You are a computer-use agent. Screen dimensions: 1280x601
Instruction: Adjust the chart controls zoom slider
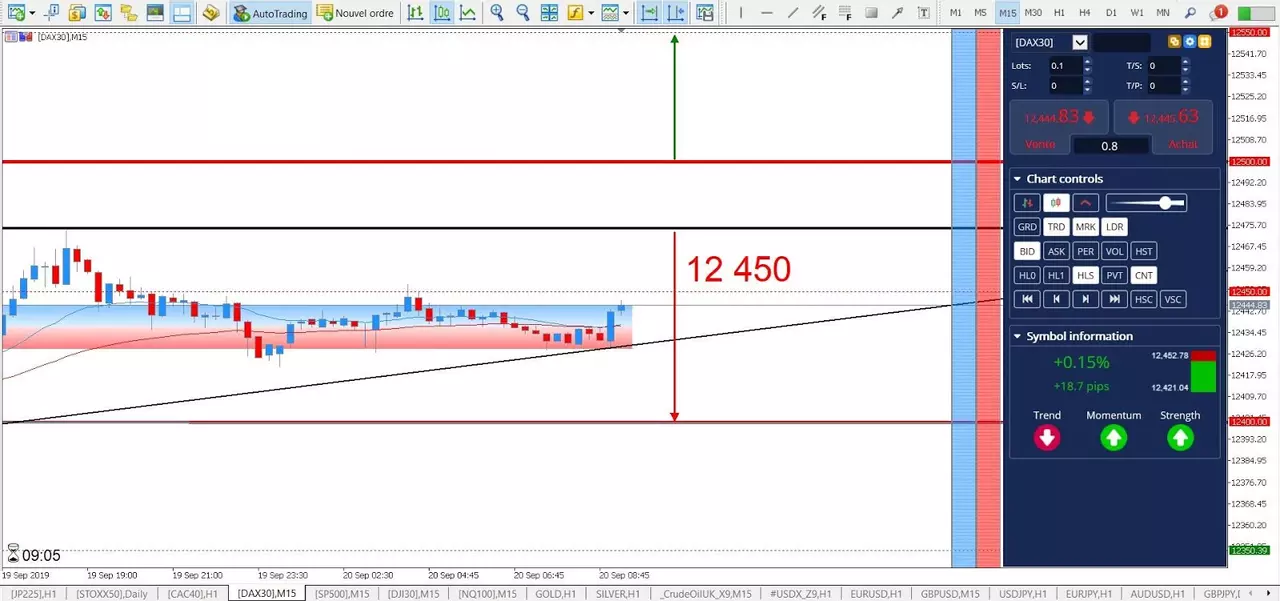(1145, 203)
